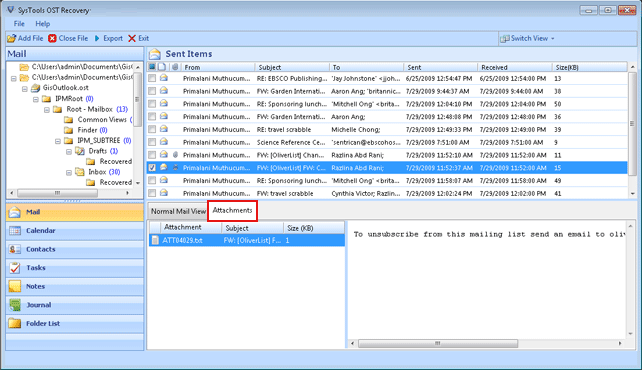Viewport: 642px width, 370px height.
Task: Select the Finder folder in tree
Action: tap(87, 130)
